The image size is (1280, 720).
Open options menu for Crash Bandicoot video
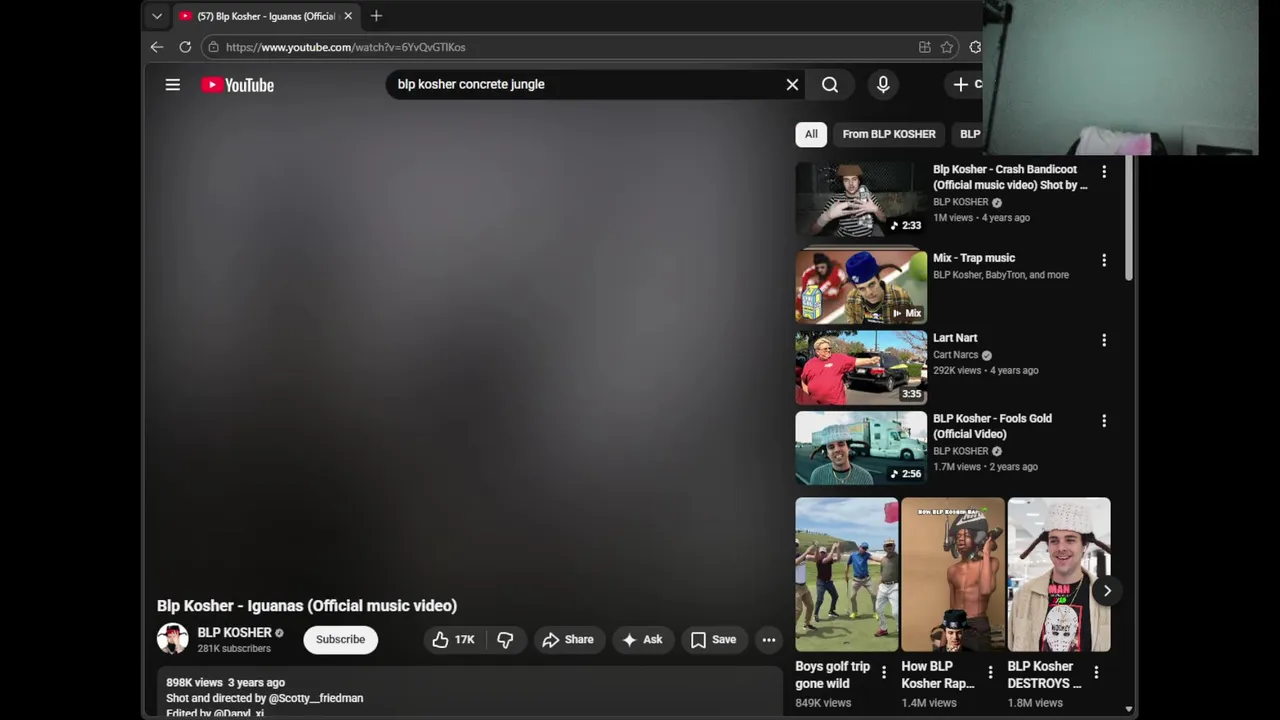click(1104, 172)
